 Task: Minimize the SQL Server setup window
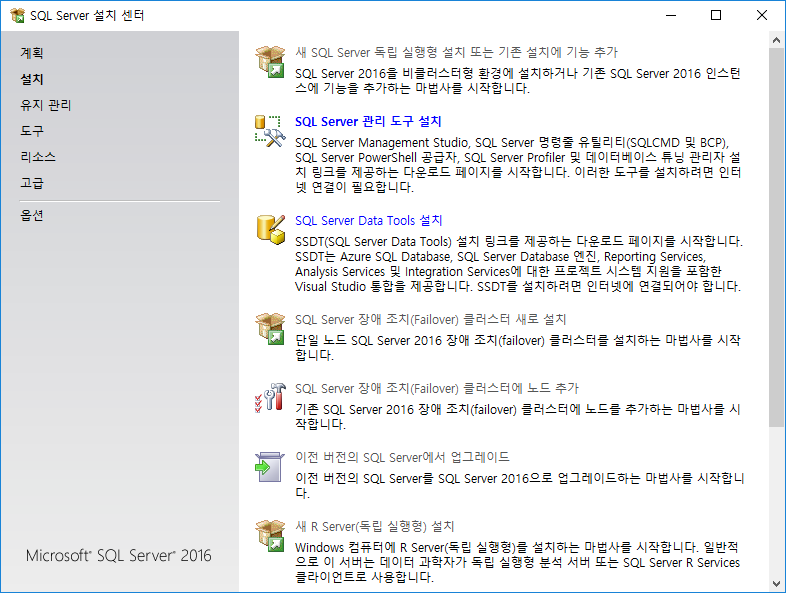tap(671, 16)
